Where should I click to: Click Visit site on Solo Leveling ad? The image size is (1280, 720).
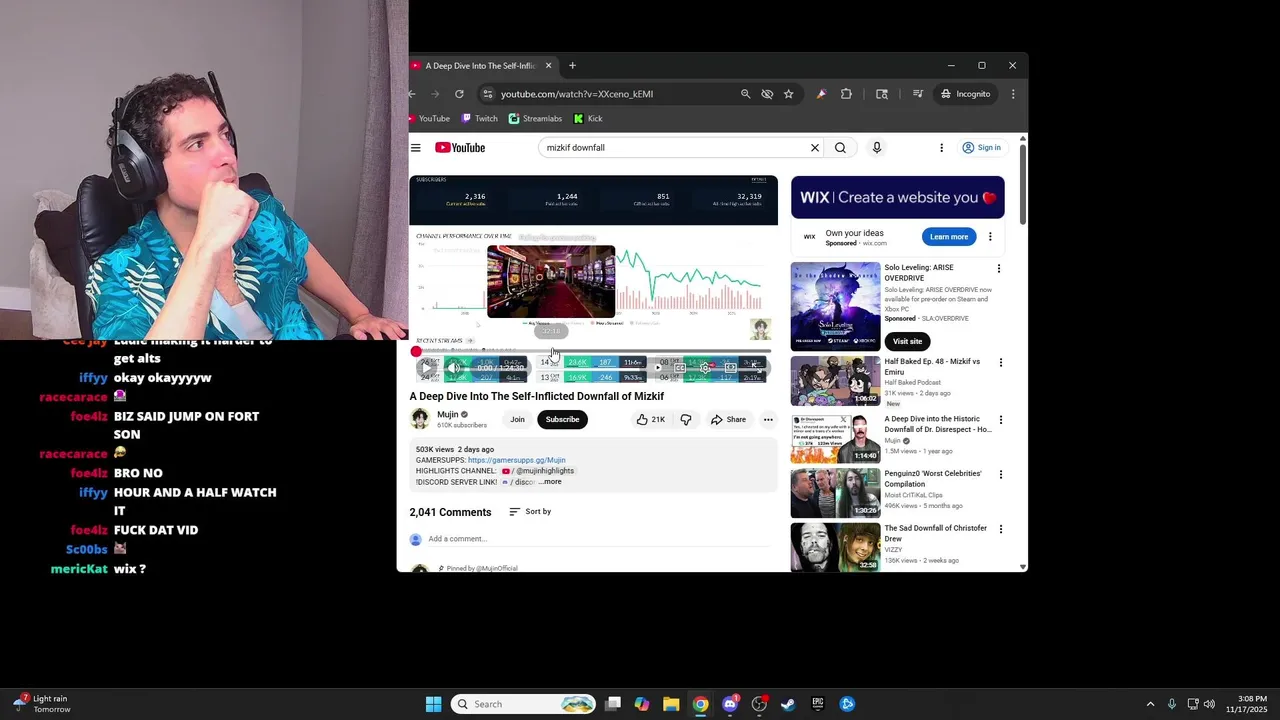[x=907, y=341]
